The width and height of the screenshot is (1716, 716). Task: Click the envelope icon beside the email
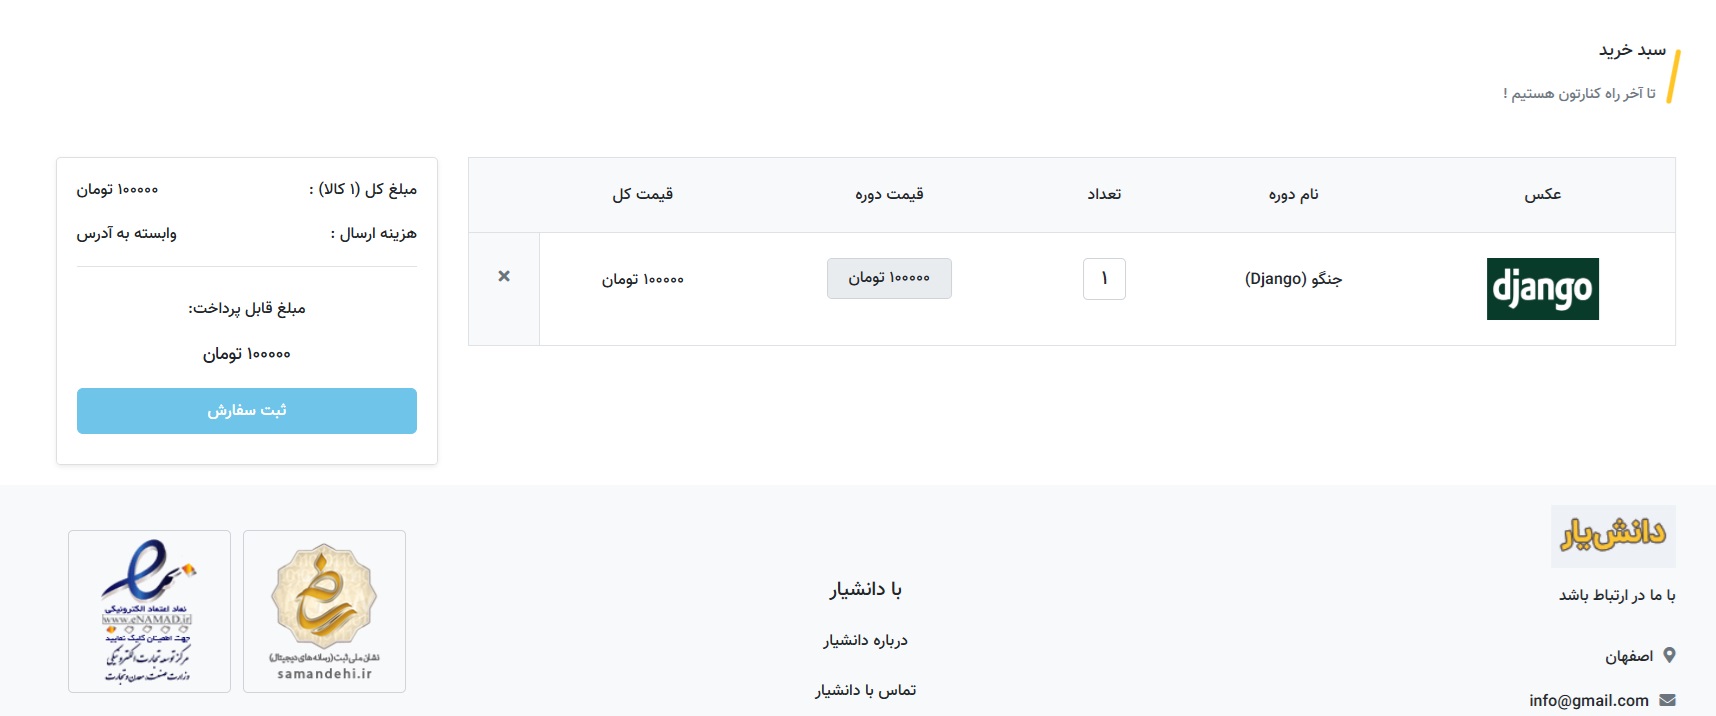[1667, 700]
